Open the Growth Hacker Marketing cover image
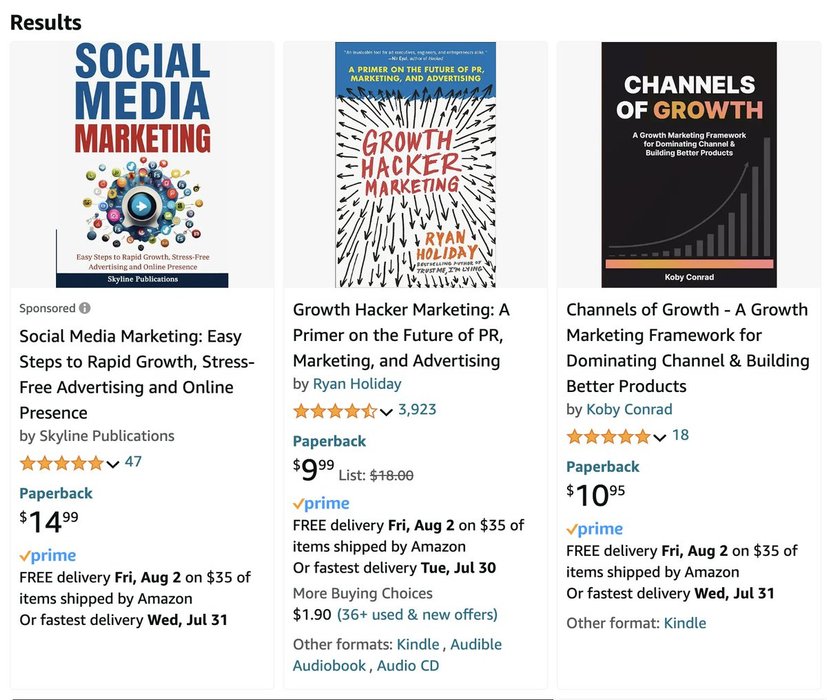Screen dimensions: 827x700 (x=415, y=165)
